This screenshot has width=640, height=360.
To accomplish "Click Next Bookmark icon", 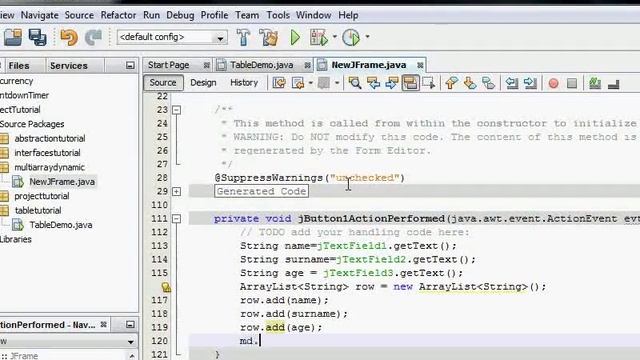I will tap(469, 83).
